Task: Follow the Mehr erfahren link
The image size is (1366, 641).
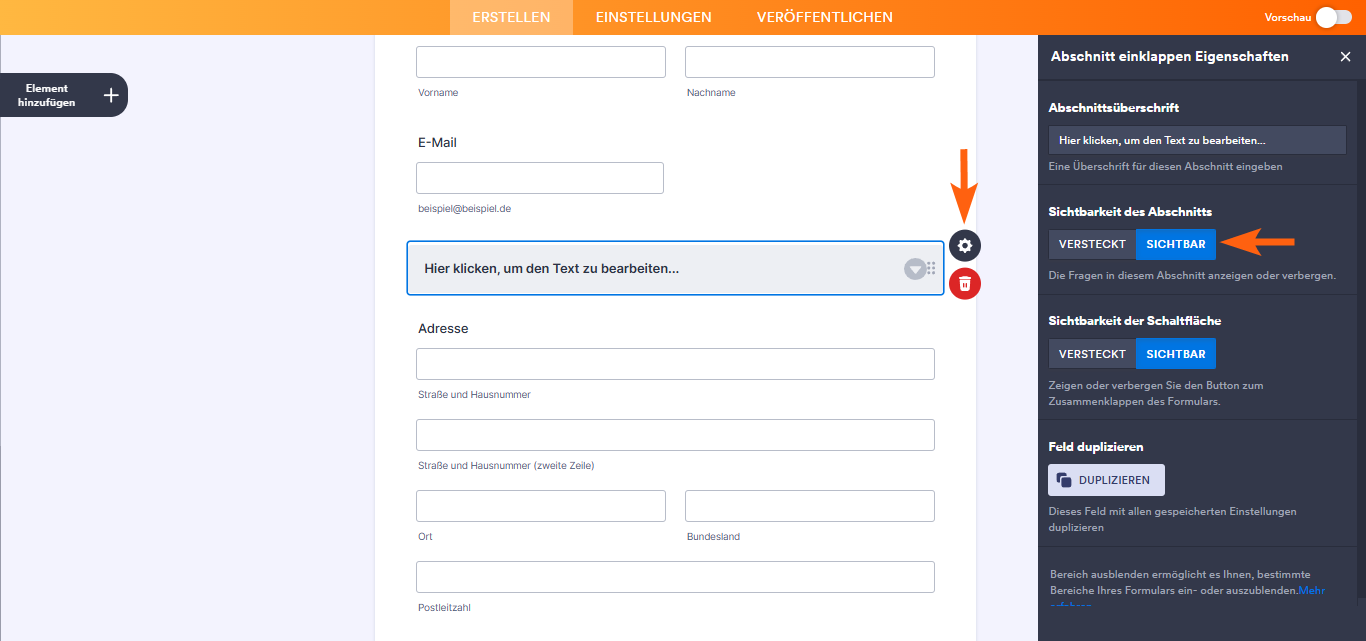Action: [x=1311, y=591]
